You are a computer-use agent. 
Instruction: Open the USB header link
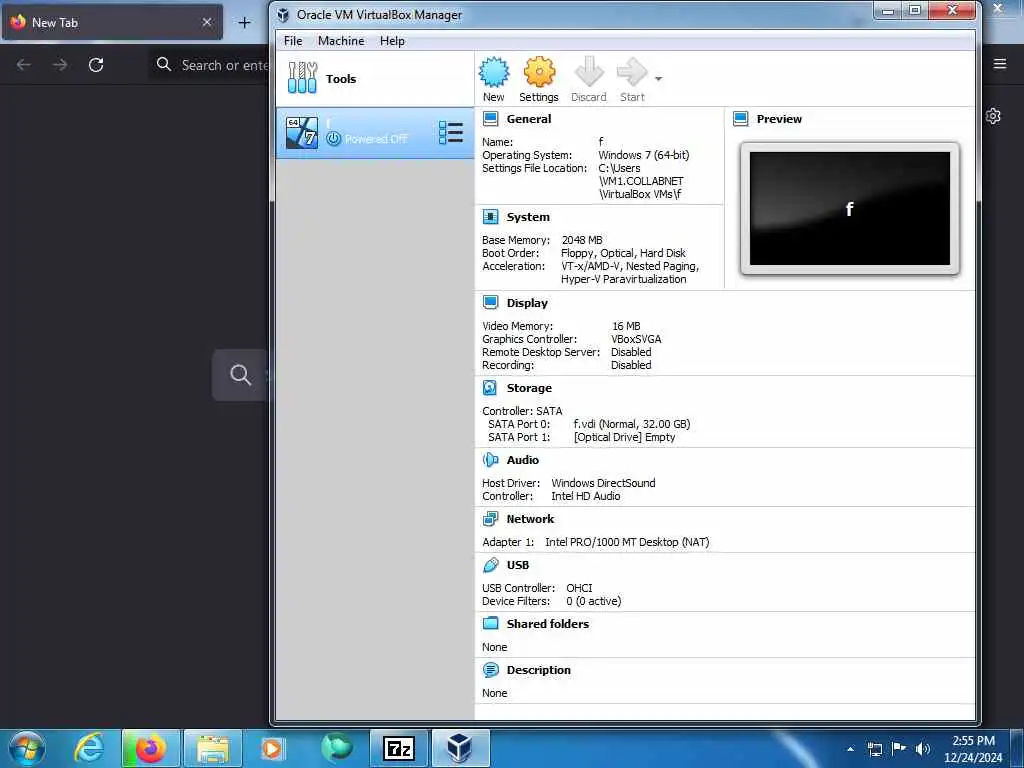517,565
